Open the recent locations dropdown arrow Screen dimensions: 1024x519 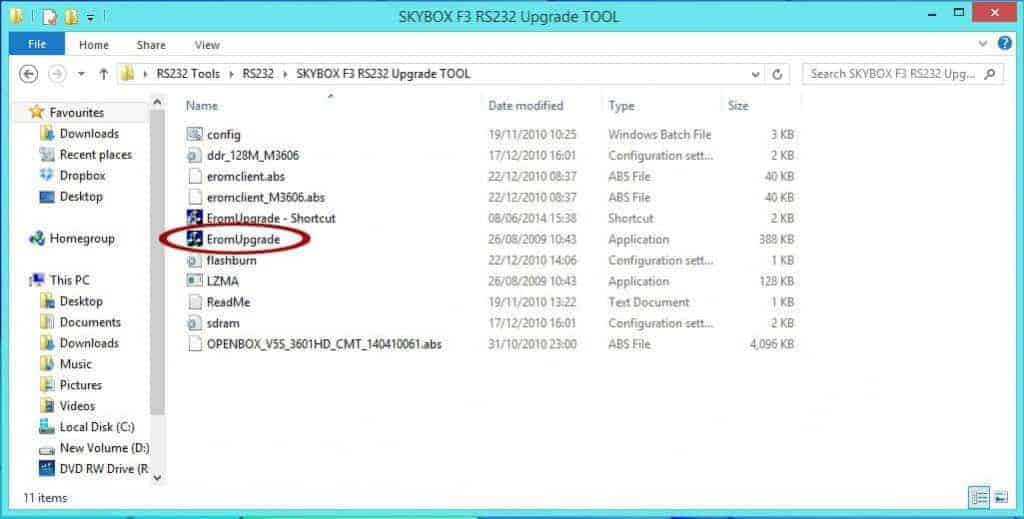coord(82,74)
